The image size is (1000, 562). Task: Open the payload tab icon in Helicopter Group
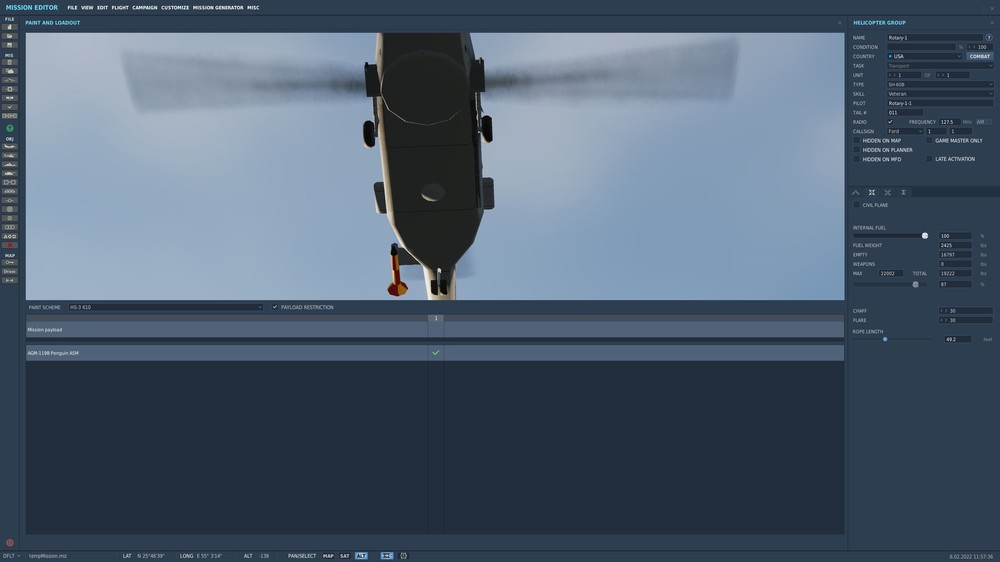[872, 192]
